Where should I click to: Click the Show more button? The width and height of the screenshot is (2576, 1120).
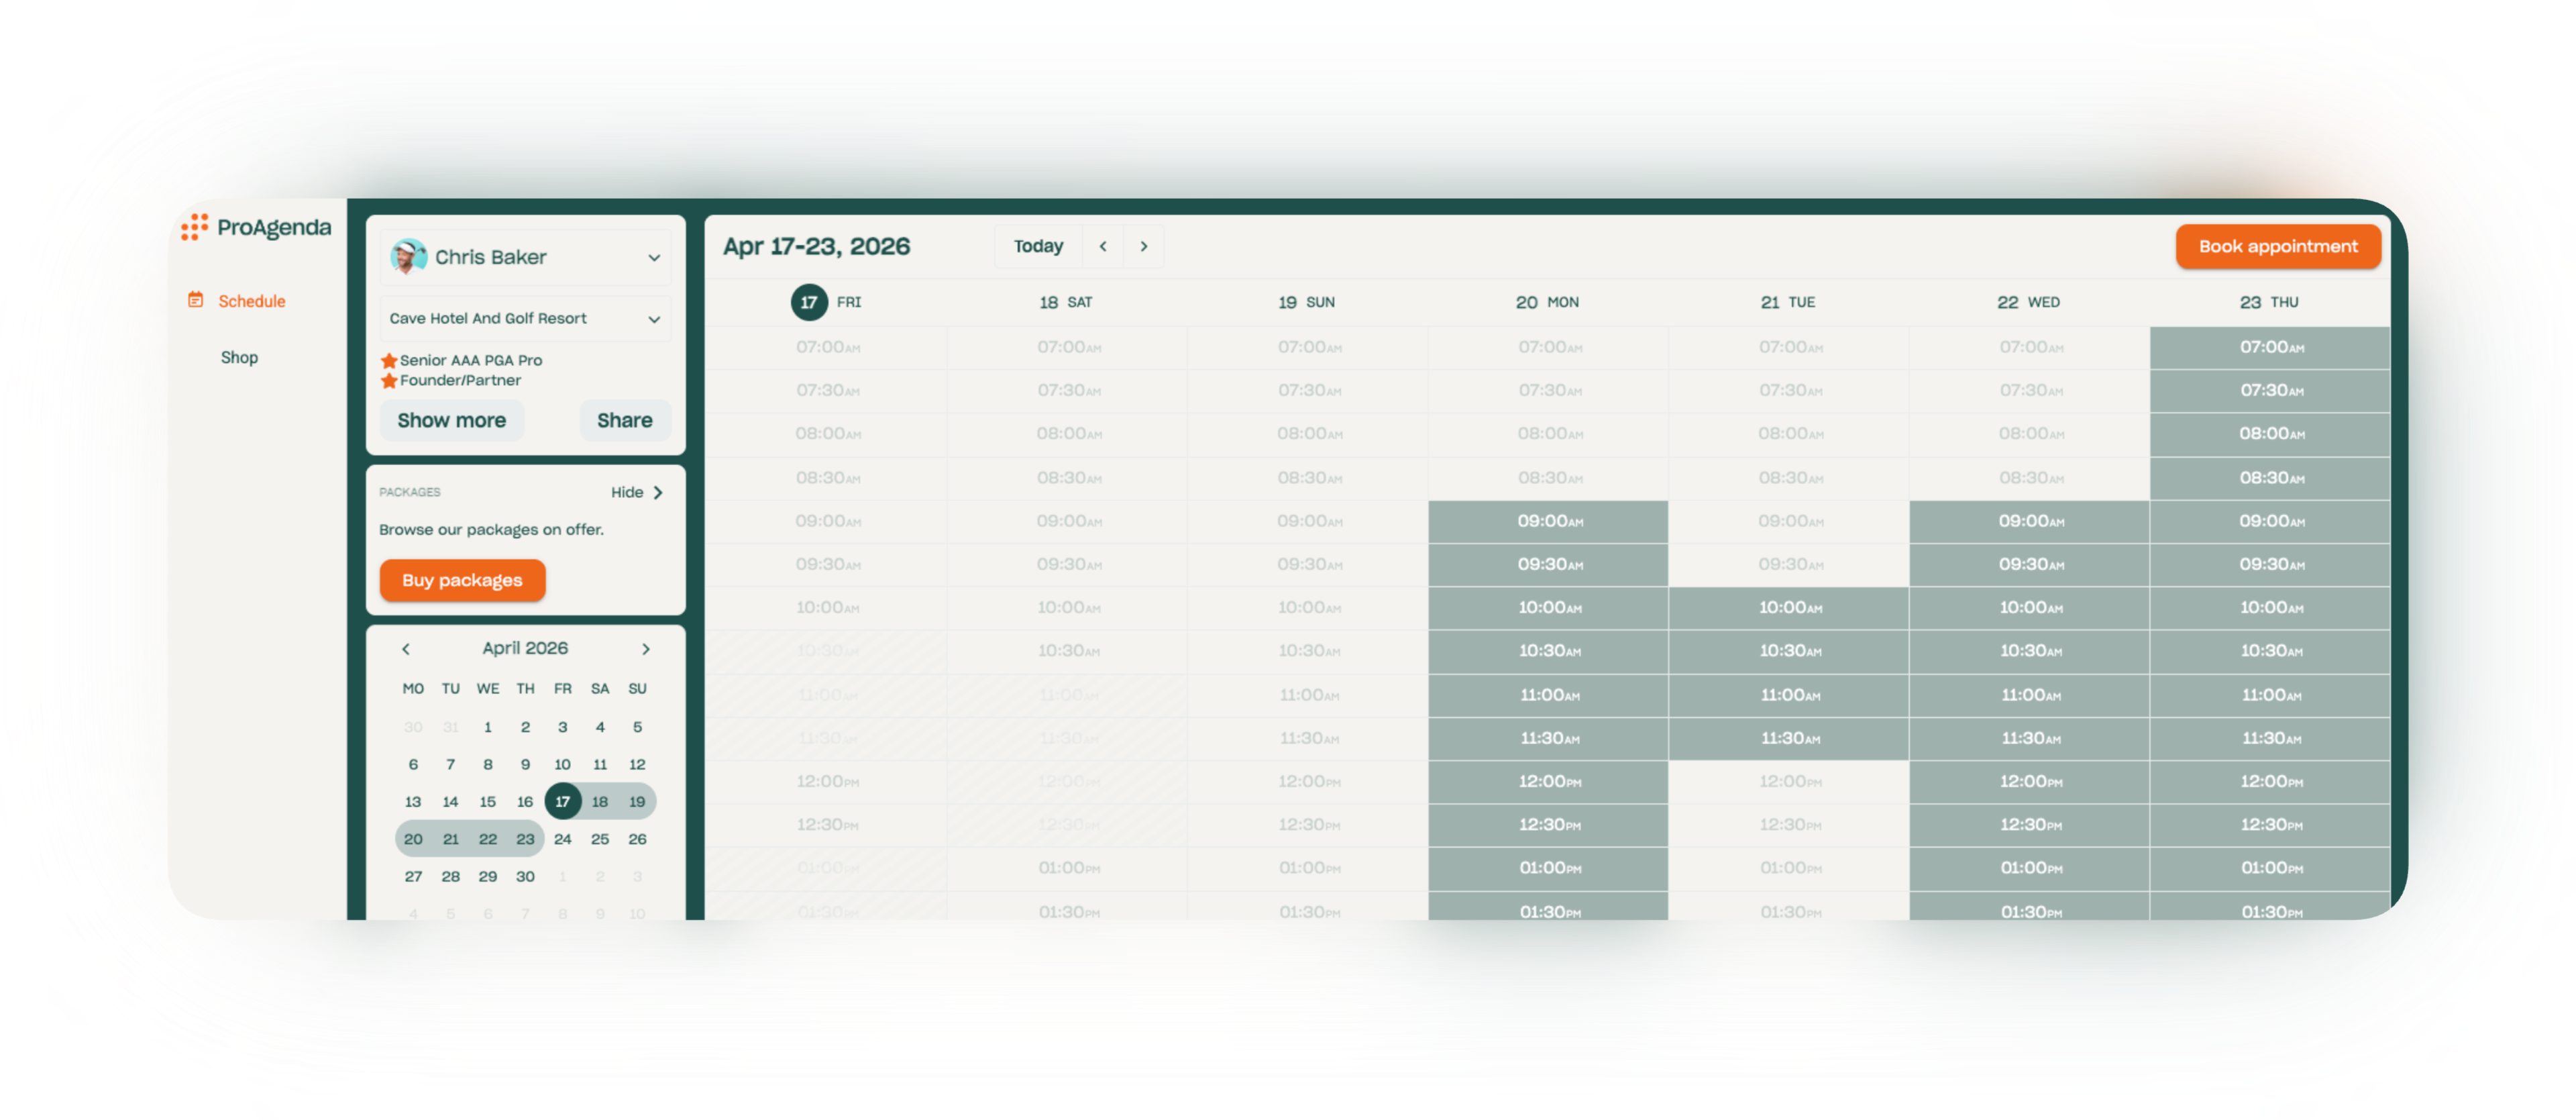[451, 420]
